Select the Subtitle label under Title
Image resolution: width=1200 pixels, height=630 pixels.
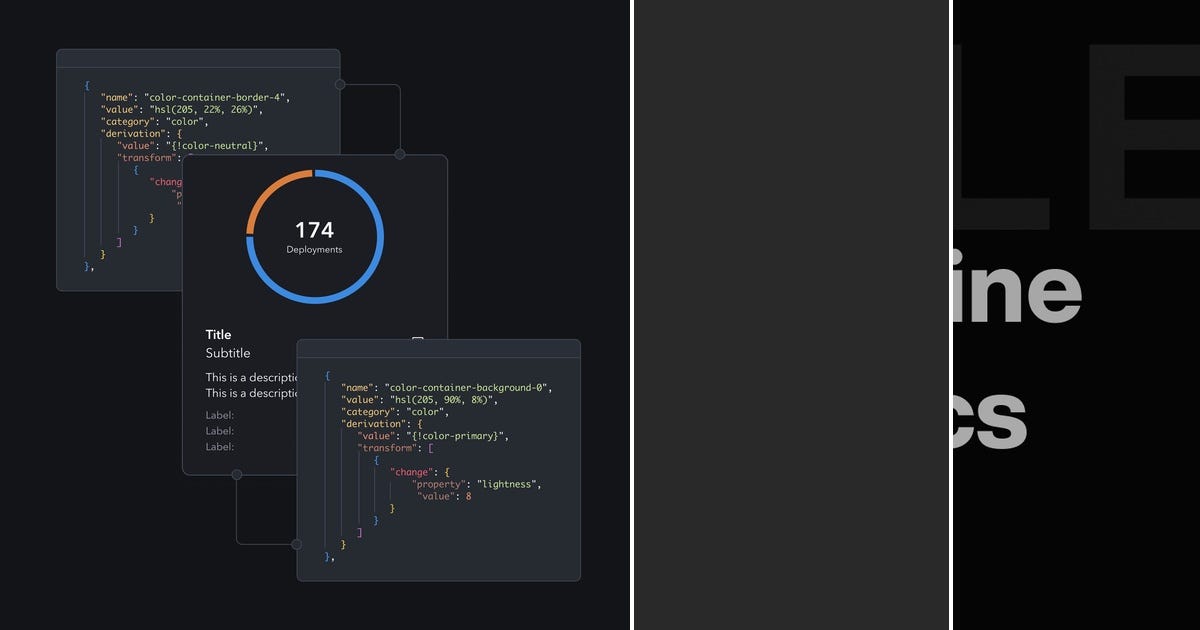coord(227,352)
